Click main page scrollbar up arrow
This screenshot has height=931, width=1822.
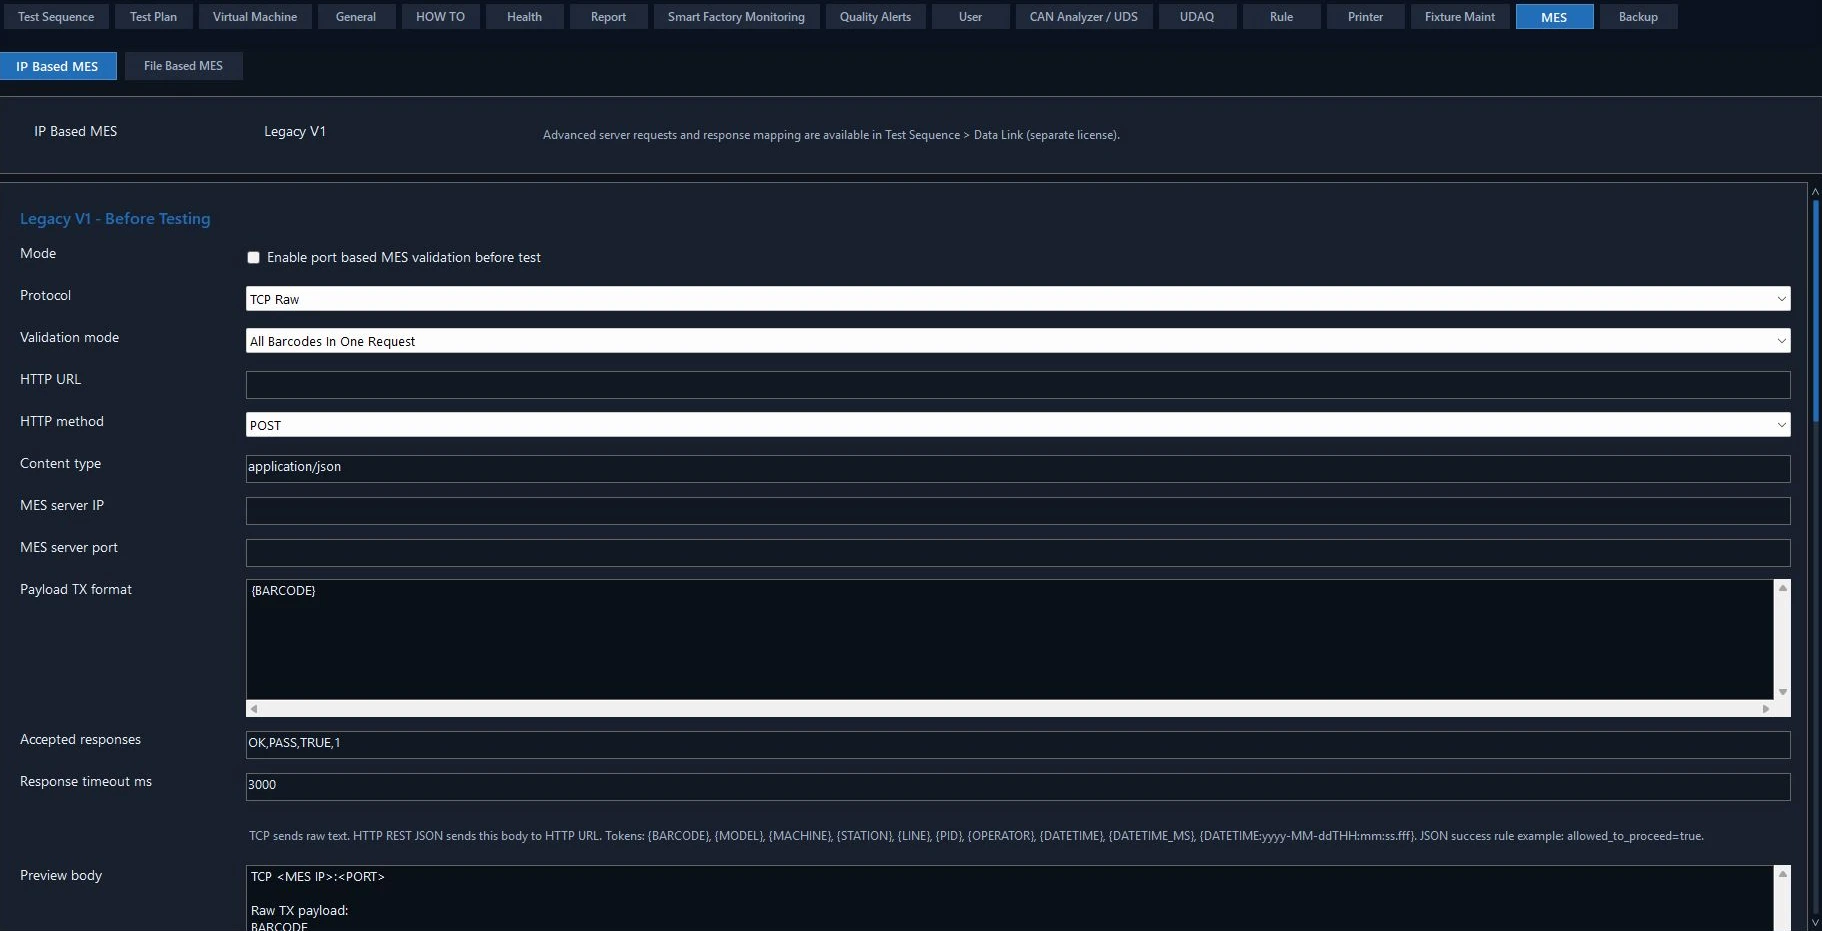(1815, 192)
